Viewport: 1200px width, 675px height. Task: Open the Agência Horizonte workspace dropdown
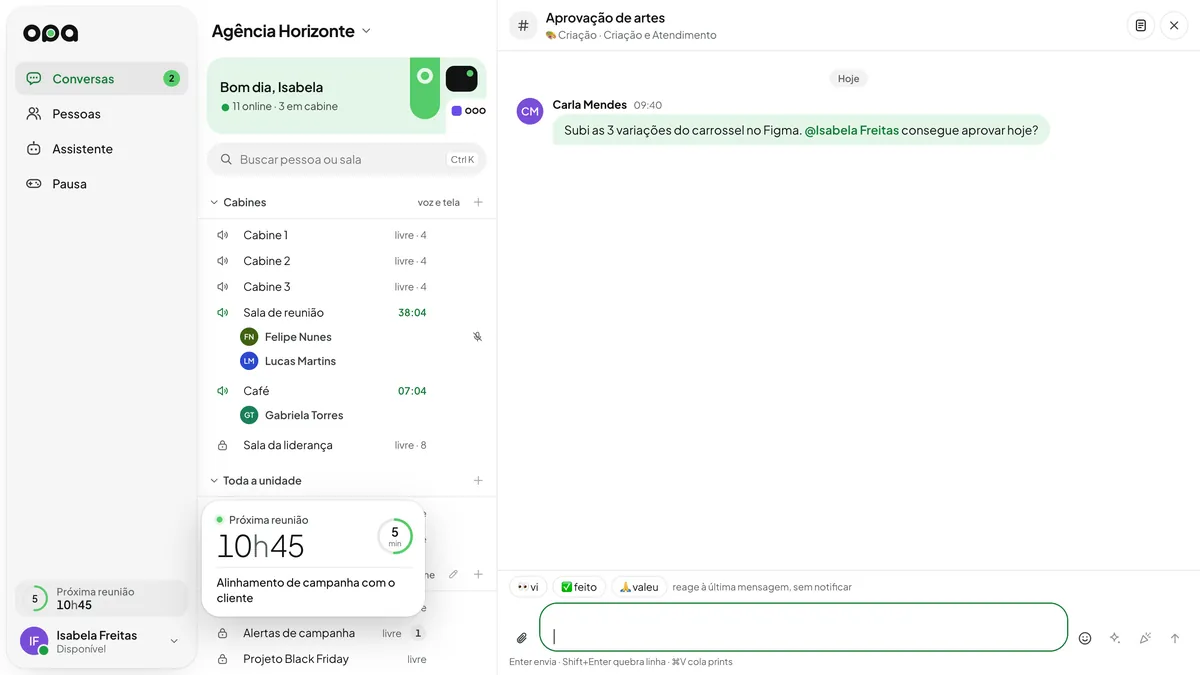[x=291, y=31]
